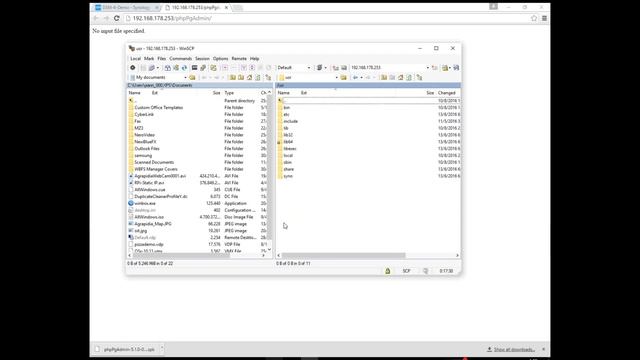Select winbox.exe in local panel
640x360 pixels.
coord(144,204)
